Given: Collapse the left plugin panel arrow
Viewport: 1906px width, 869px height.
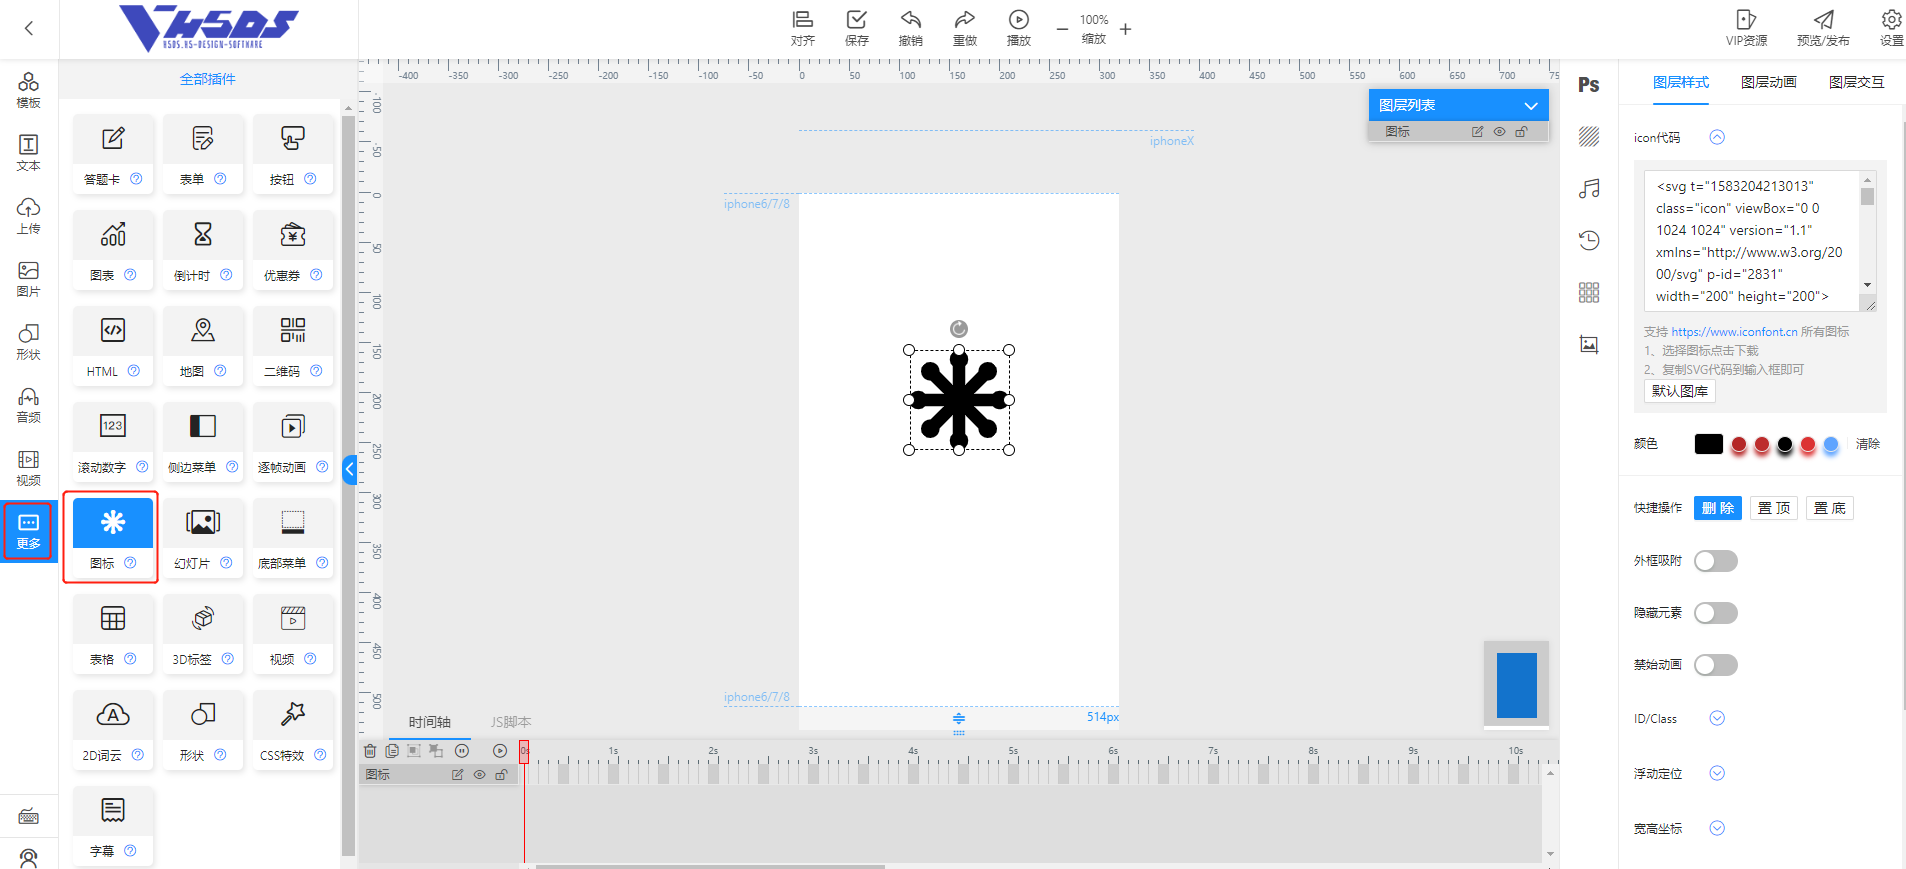Looking at the screenshot, I should 349,469.
